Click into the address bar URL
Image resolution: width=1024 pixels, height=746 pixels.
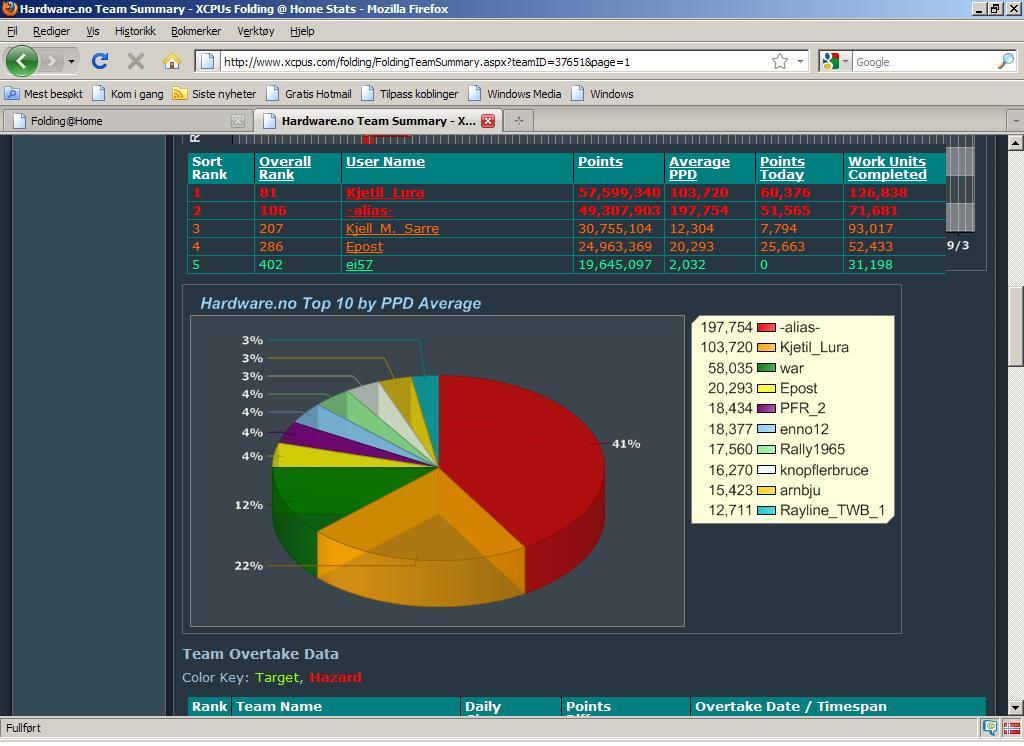point(426,62)
